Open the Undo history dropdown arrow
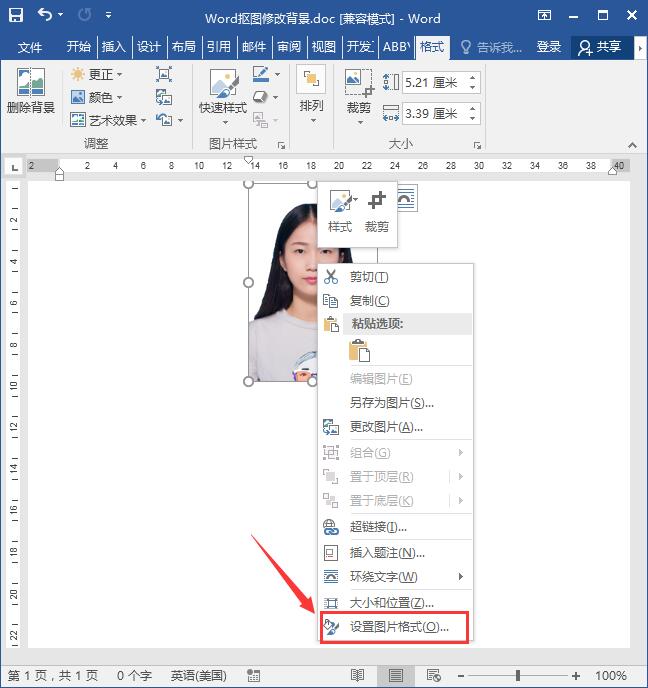 click(61, 14)
